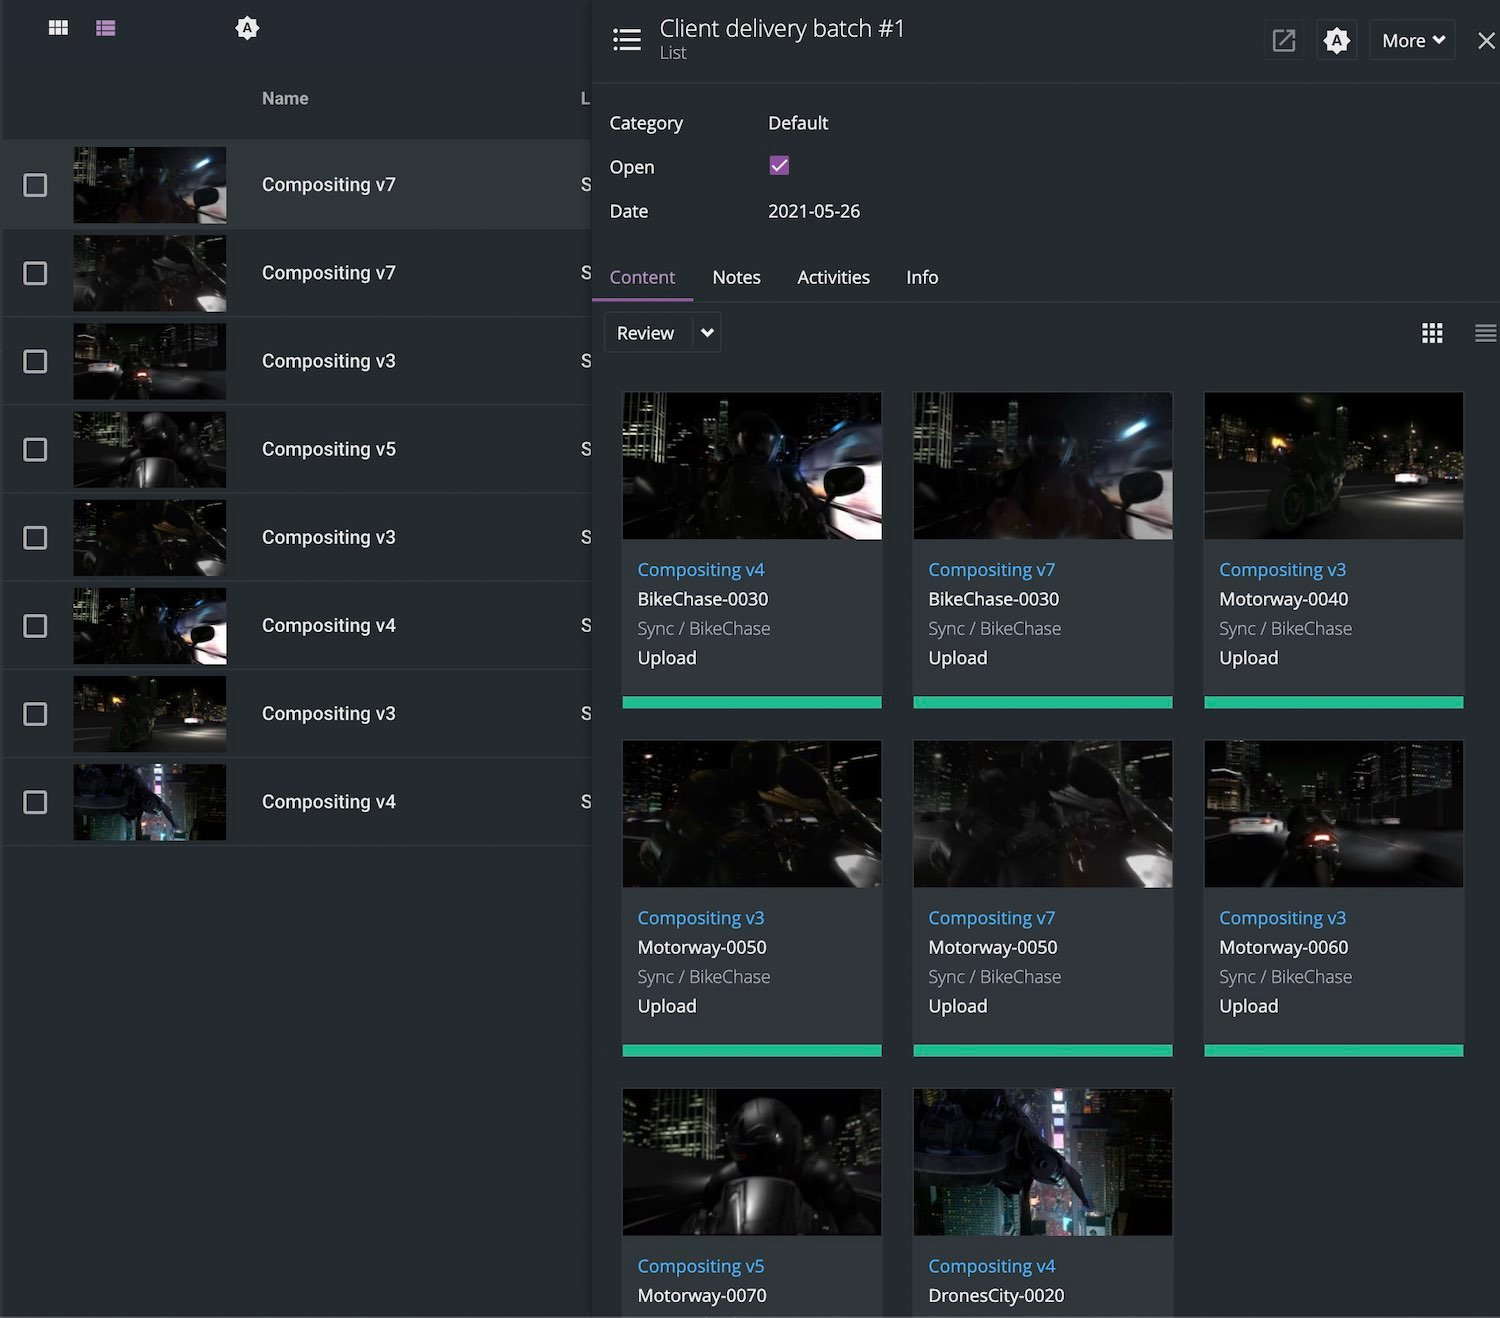This screenshot has height=1318, width=1500.
Task: Open Compositing v7 link for Motorway-0050
Action: (x=991, y=917)
